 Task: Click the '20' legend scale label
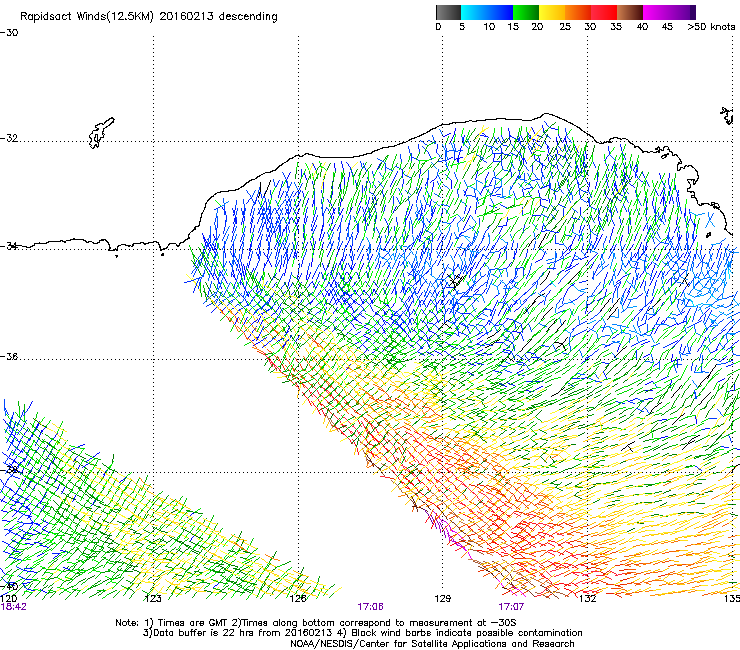pyautogui.click(x=537, y=27)
